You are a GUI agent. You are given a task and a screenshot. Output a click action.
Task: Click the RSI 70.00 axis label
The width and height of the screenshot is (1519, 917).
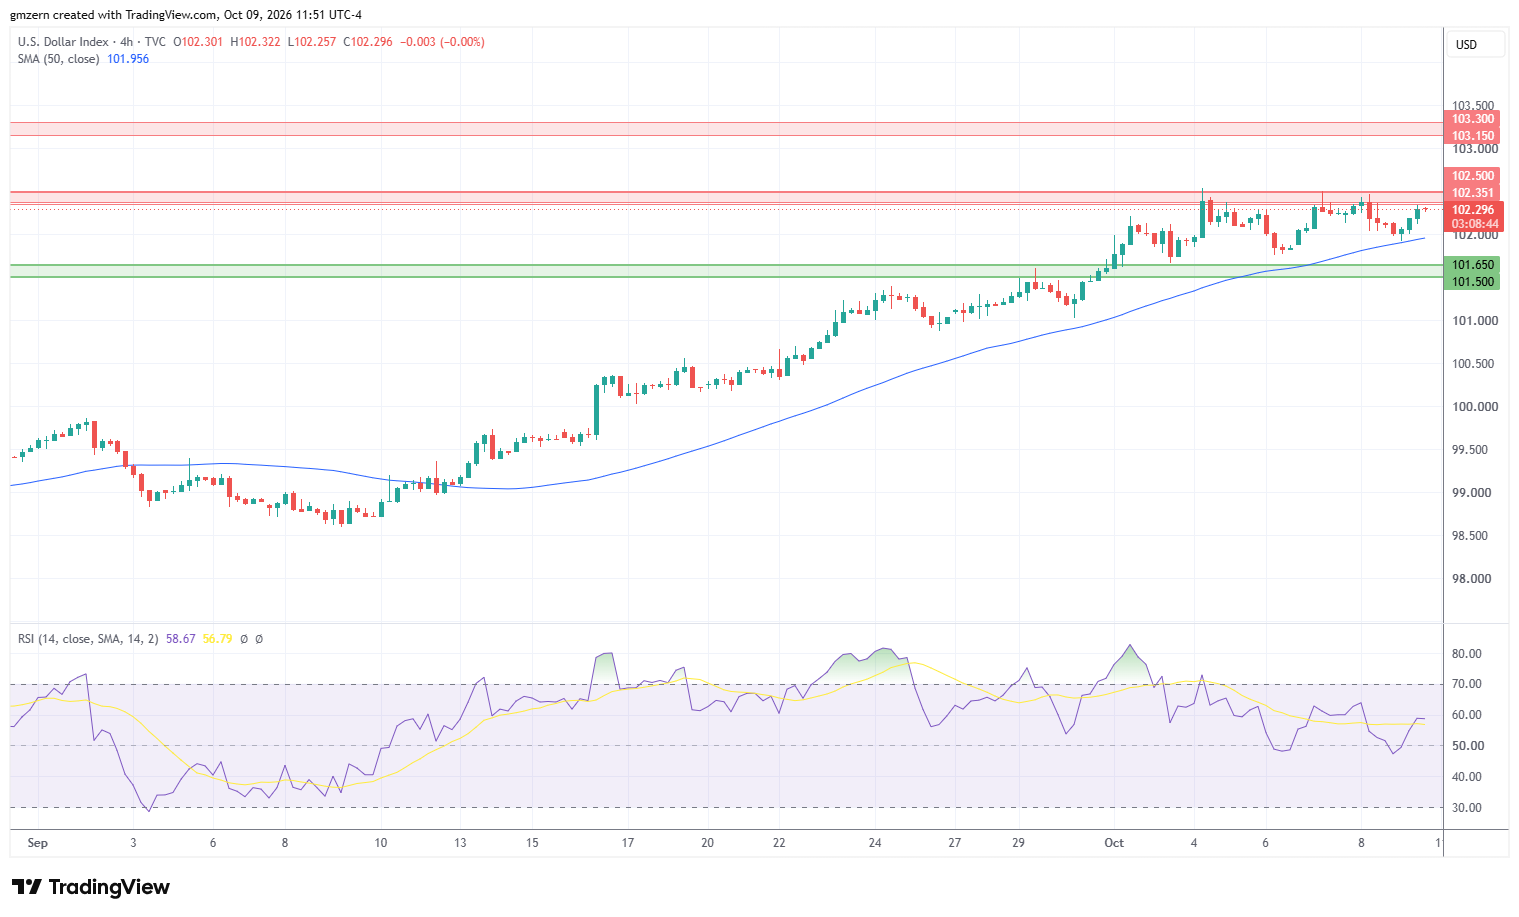pyautogui.click(x=1467, y=684)
